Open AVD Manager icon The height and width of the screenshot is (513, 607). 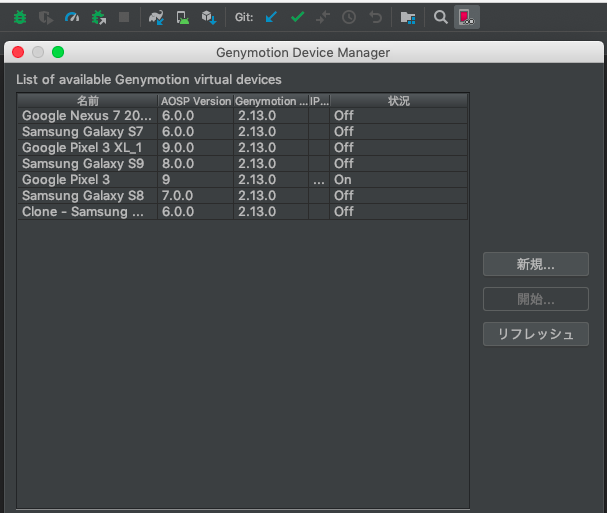[182, 17]
